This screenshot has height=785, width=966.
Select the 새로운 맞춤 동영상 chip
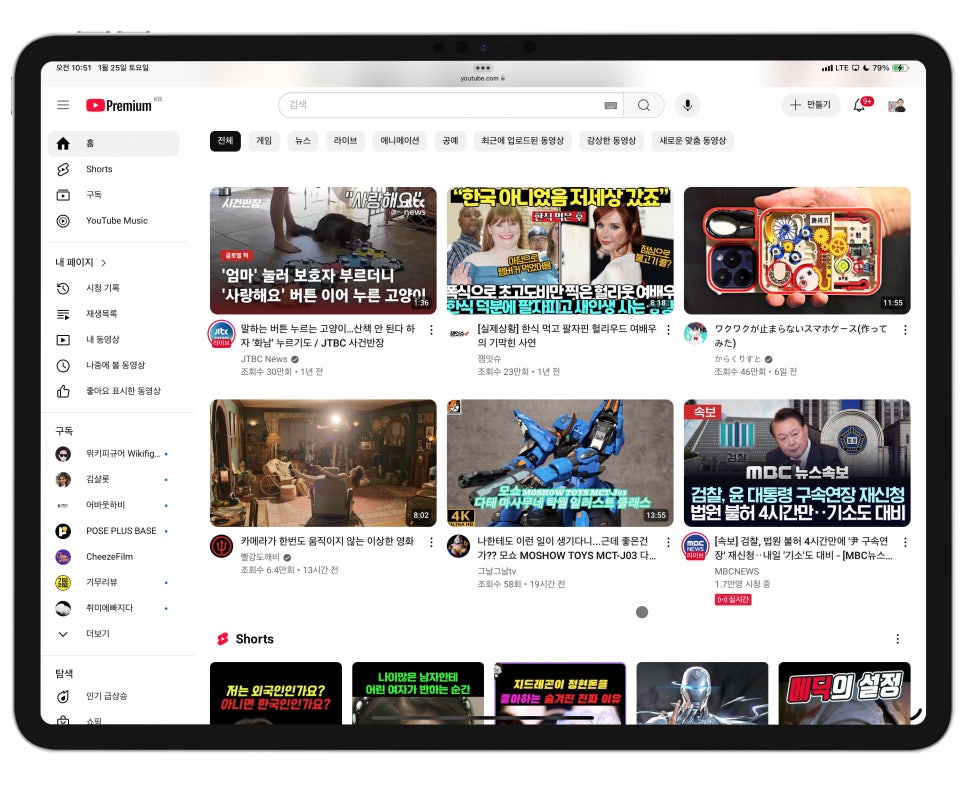(692, 141)
